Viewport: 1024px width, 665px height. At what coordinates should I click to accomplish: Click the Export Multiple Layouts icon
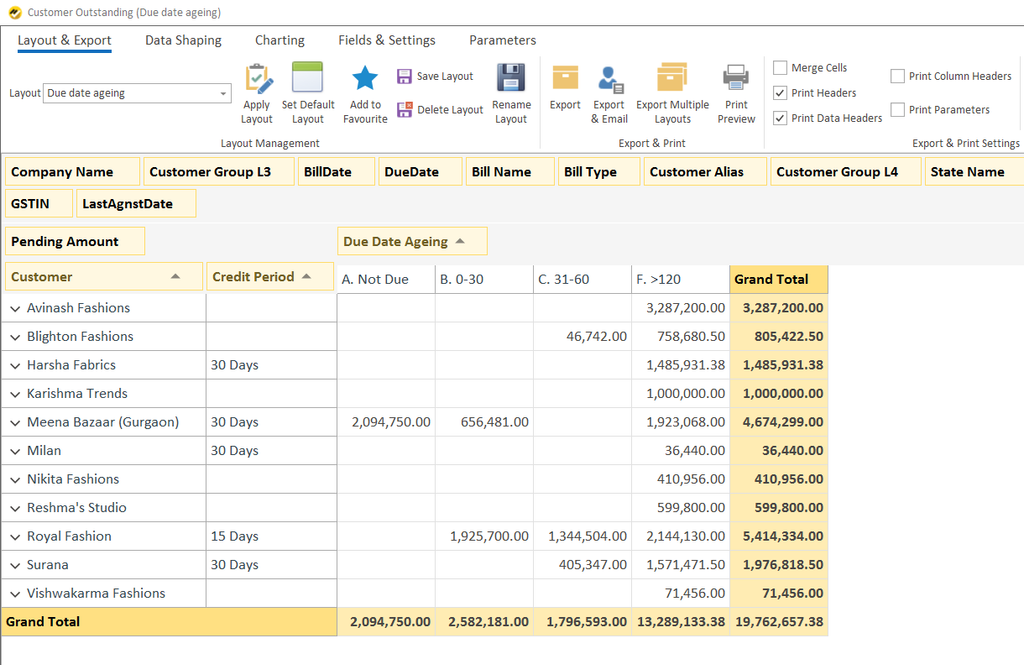click(x=672, y=77)
